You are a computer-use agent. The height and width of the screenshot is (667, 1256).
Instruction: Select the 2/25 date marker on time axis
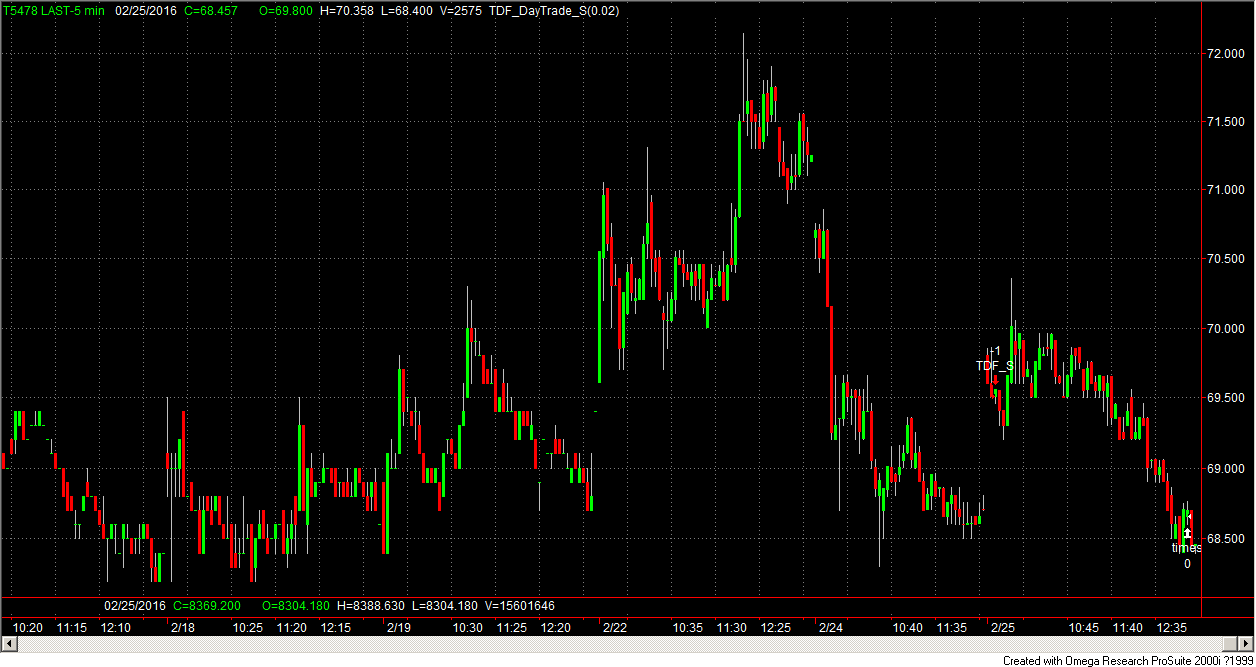[1002, 628]
